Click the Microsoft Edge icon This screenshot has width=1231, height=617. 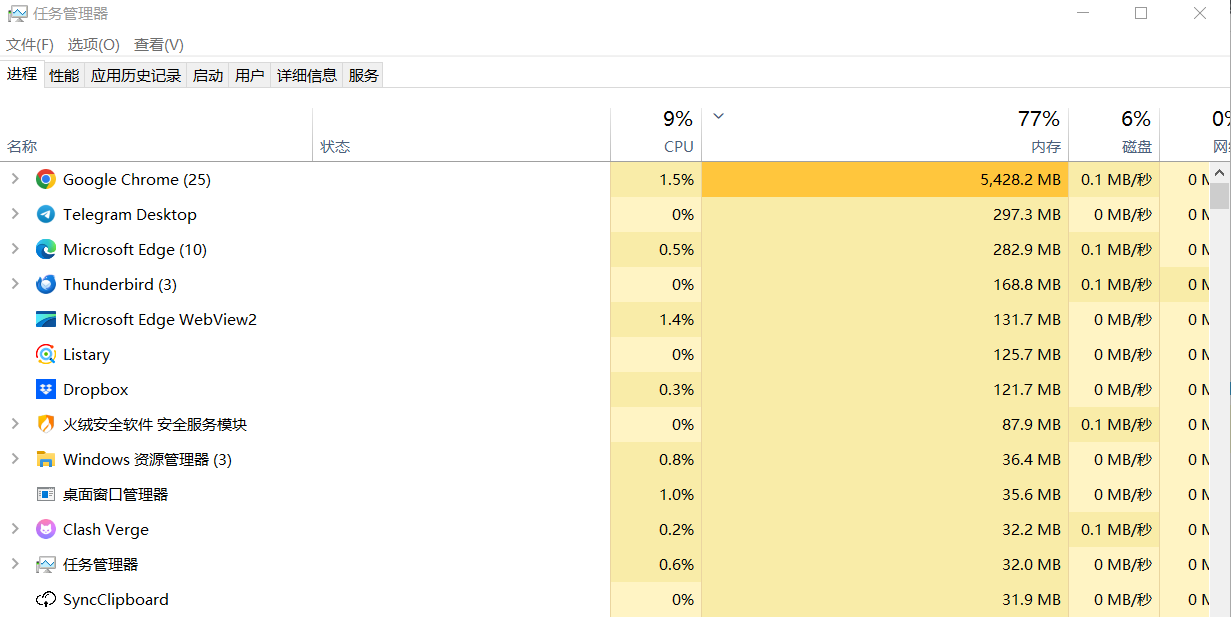pyautogui.click(x=46, y=250)
